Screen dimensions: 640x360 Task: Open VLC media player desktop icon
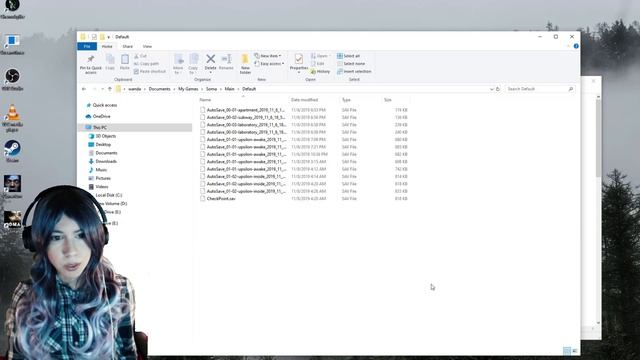(12, 118)
